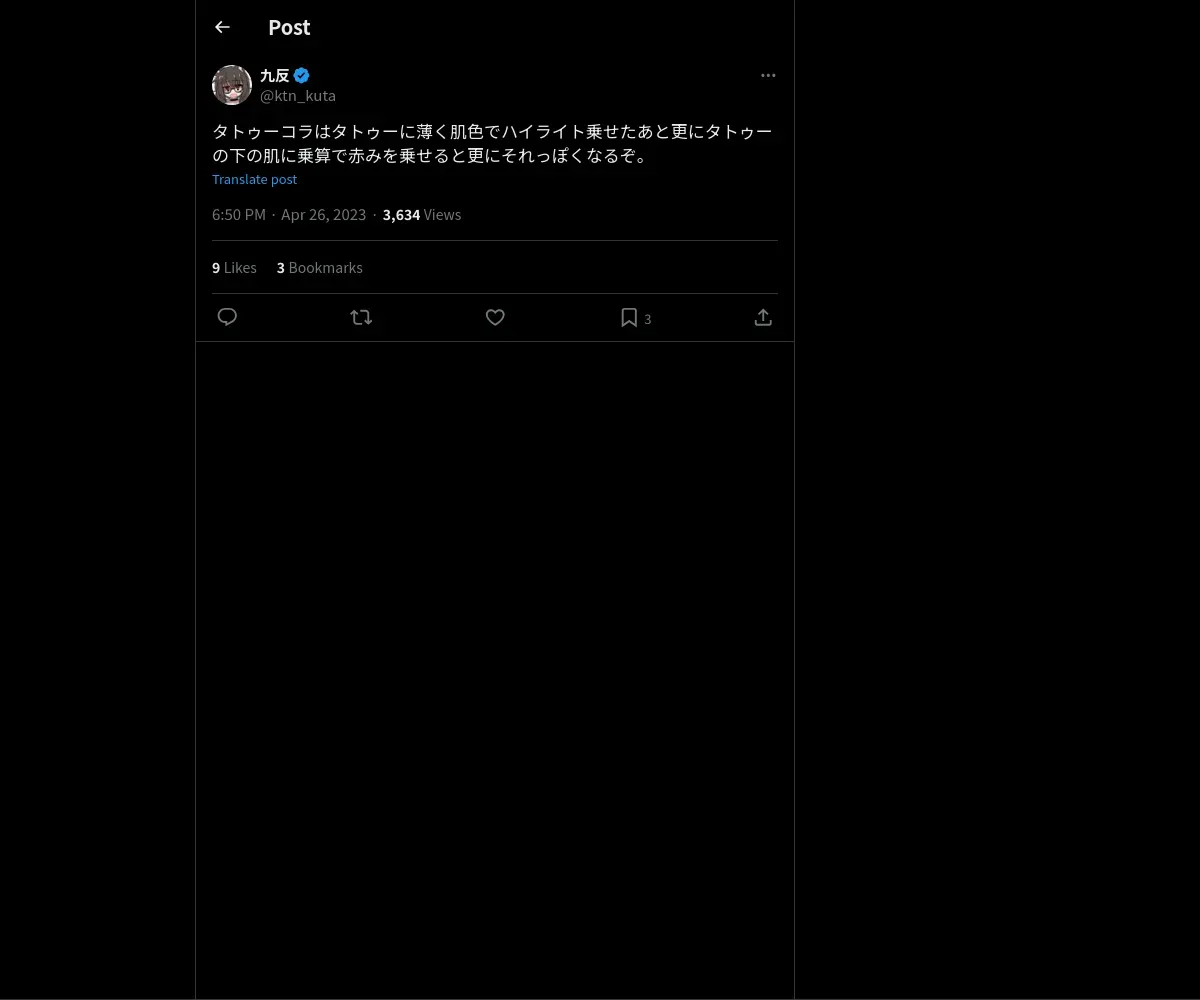Screen dimensions: 1200x1000
Task: Click the 6:50 PM timestamp
Action: (239, 214)
